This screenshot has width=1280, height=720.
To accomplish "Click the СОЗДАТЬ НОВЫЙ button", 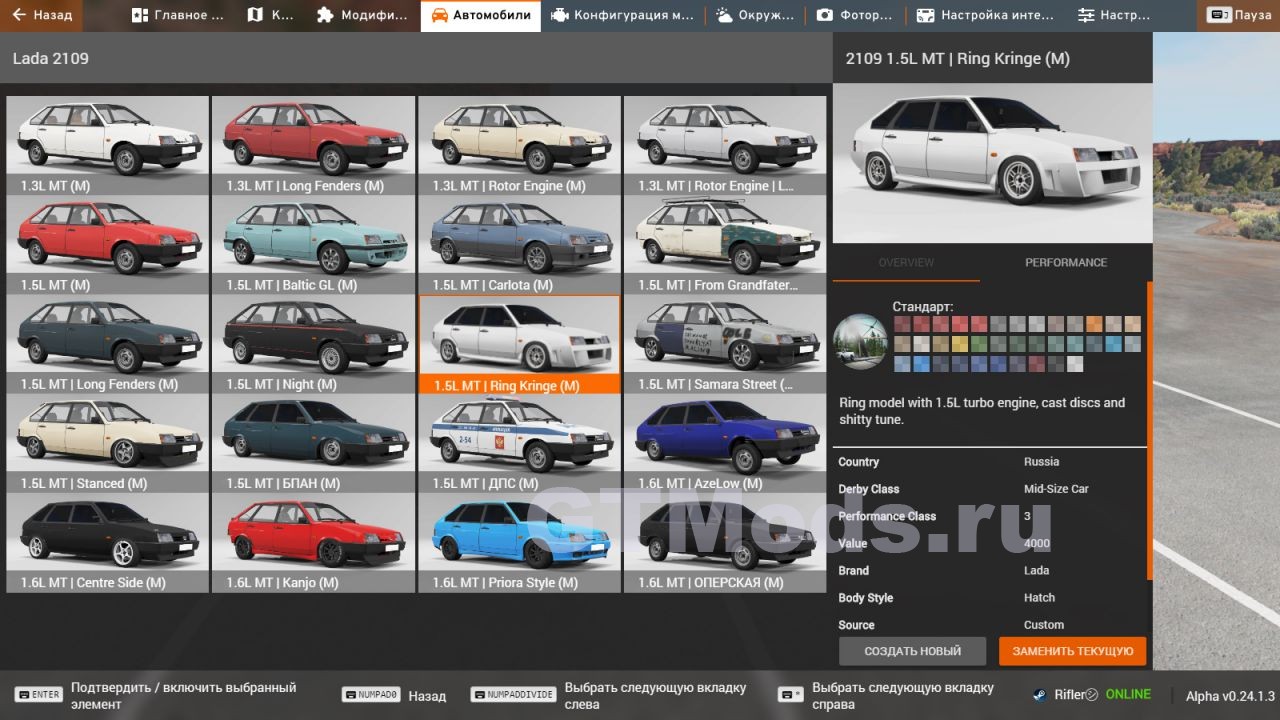I will (x=912, y=651).
